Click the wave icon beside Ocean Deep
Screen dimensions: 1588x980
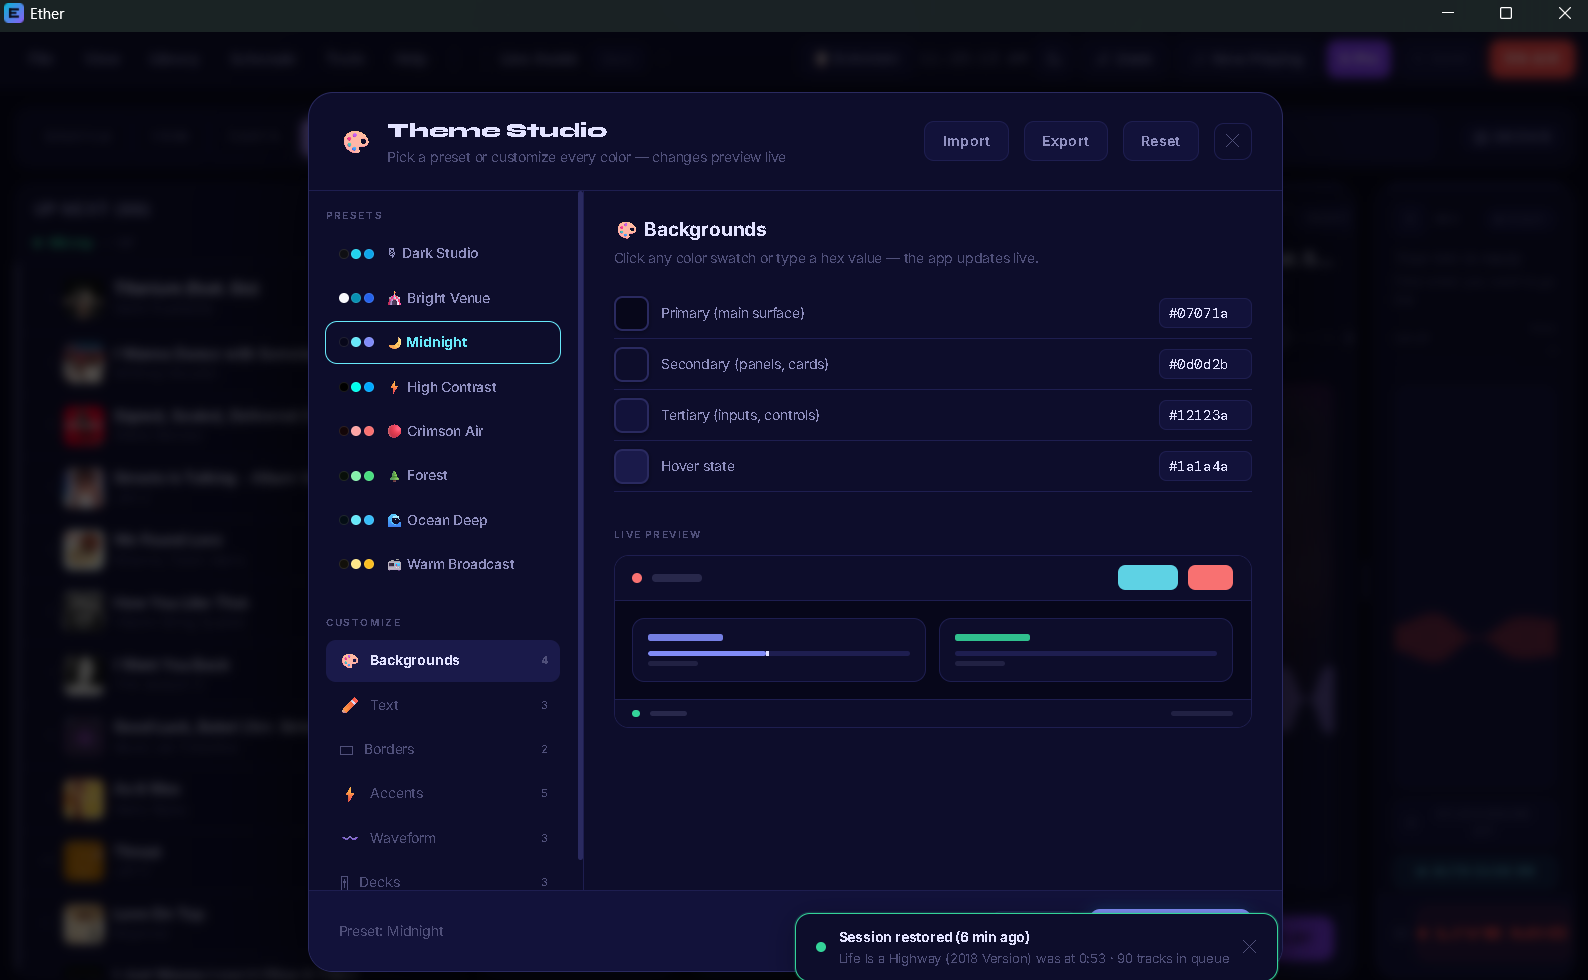click(x=394, y=520)
